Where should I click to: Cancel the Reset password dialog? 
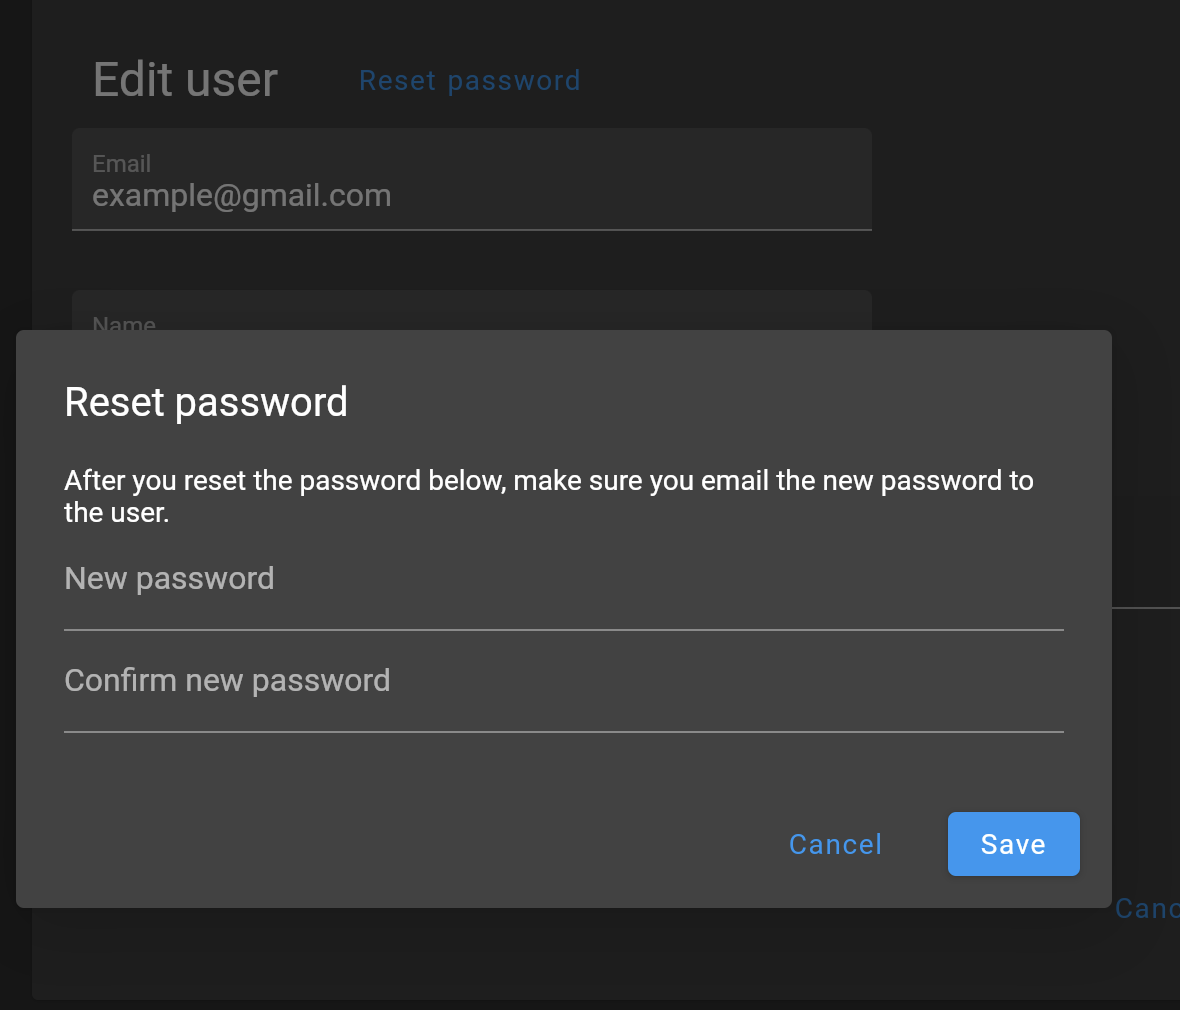click(835, 844)
